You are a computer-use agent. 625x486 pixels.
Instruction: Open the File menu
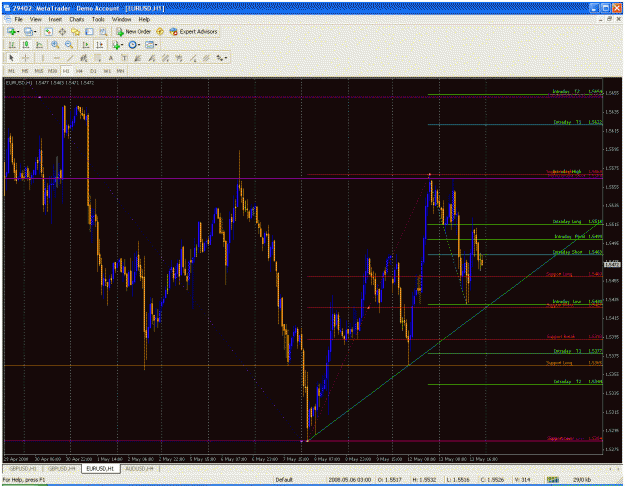pos(19,19)
